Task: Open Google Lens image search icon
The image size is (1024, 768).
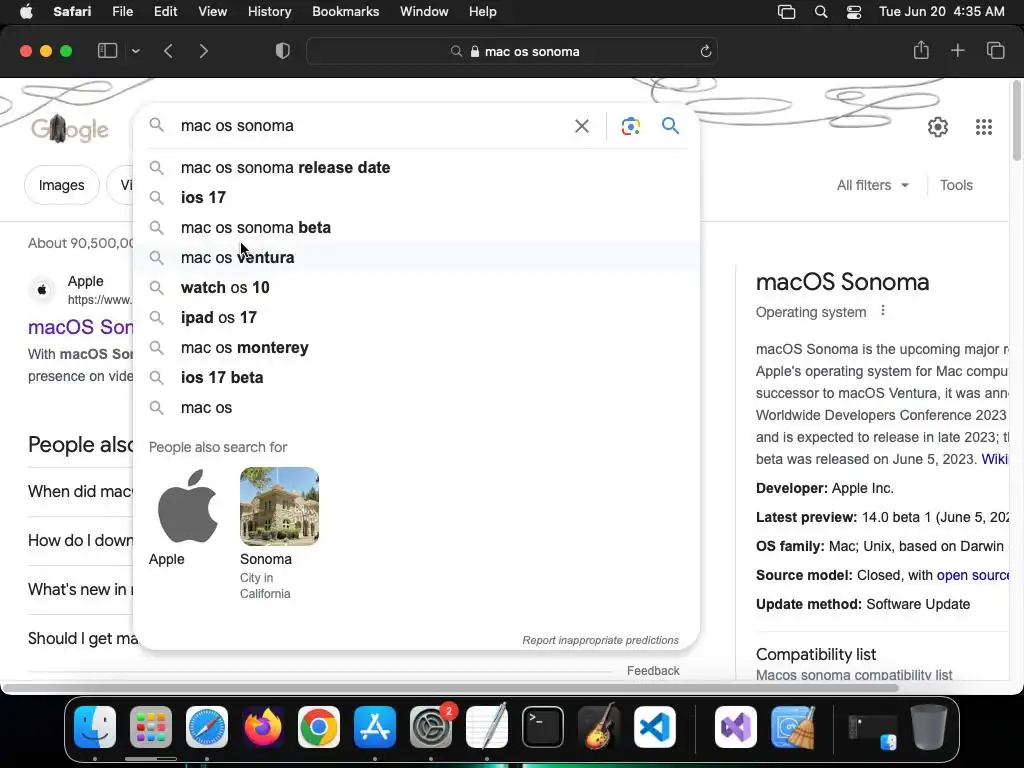Action: [630, 126]
